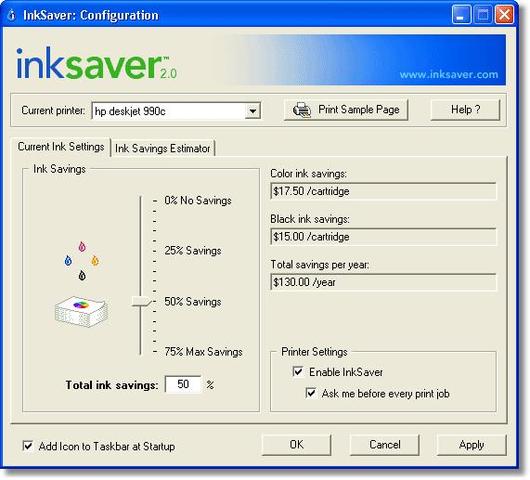Viewport: 530px width, 480px height.
Task: Toggle Add Icon to Taskbar at Startup
Action: point(28,446)
